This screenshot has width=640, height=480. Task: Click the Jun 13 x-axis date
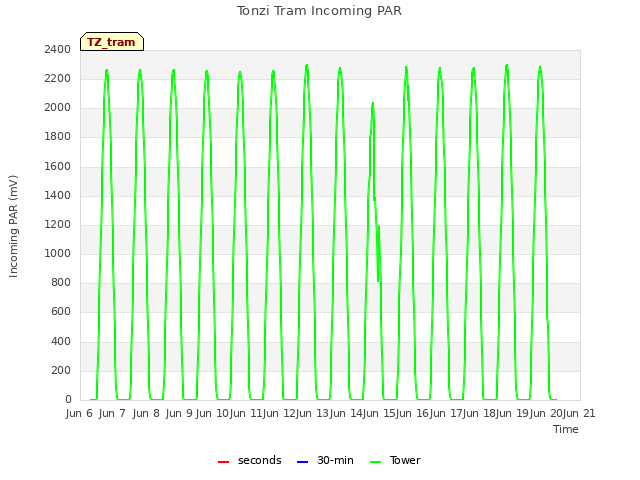pyautogui.click(x=312, y=413)
